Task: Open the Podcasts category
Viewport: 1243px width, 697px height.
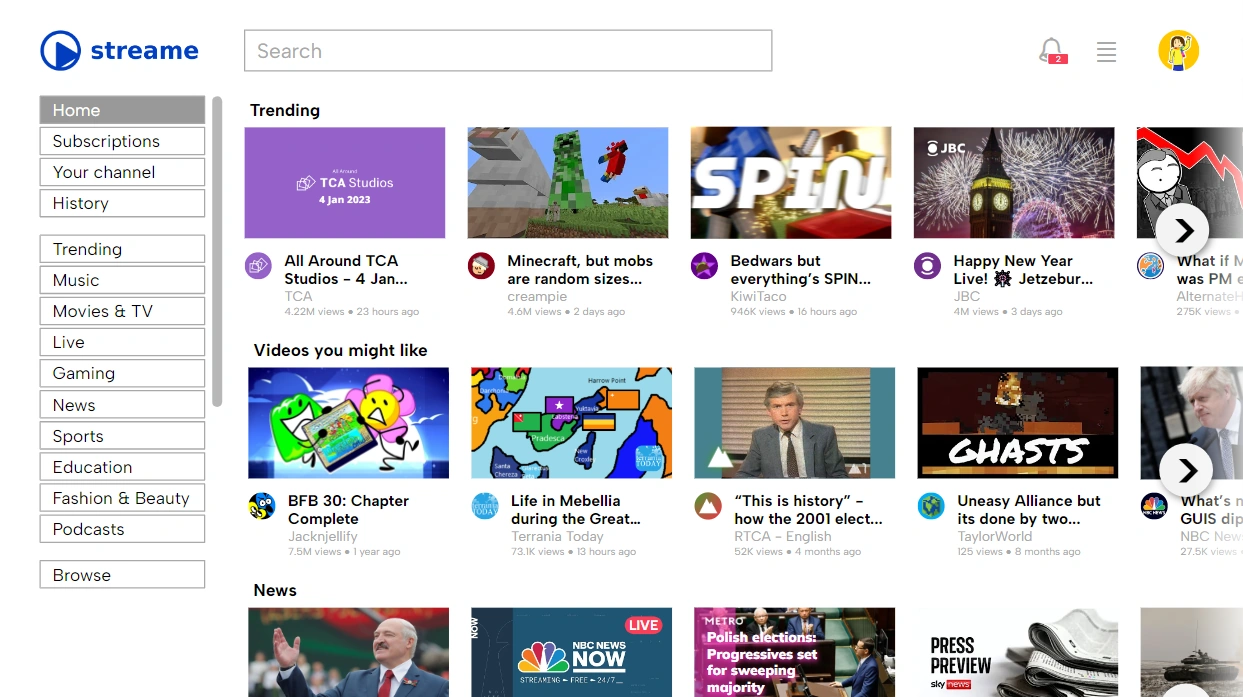Action: click(122, 529)
